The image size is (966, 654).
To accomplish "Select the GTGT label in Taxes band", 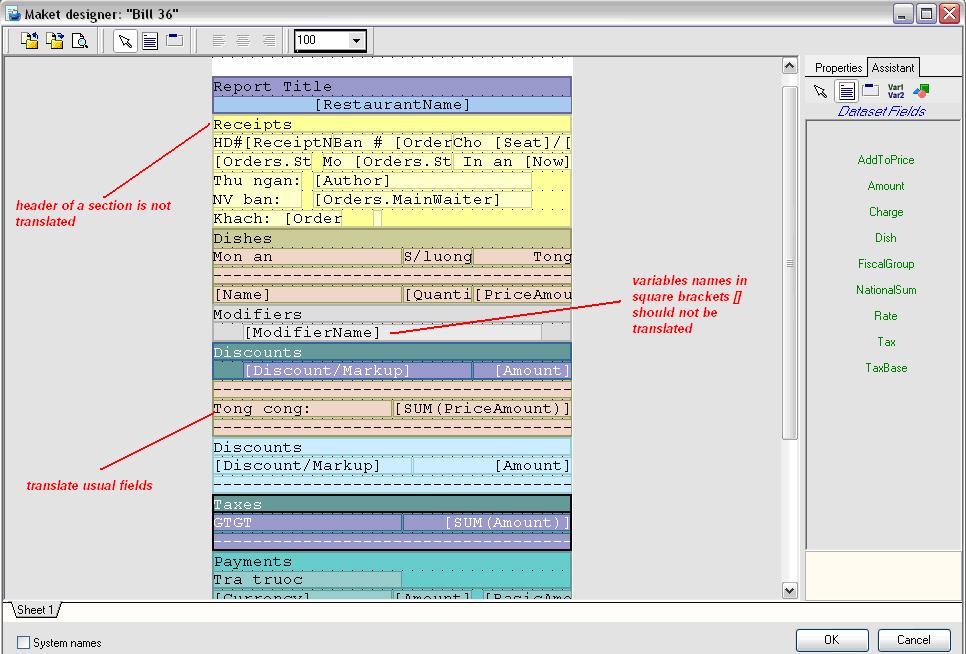I will coord(307,523).
